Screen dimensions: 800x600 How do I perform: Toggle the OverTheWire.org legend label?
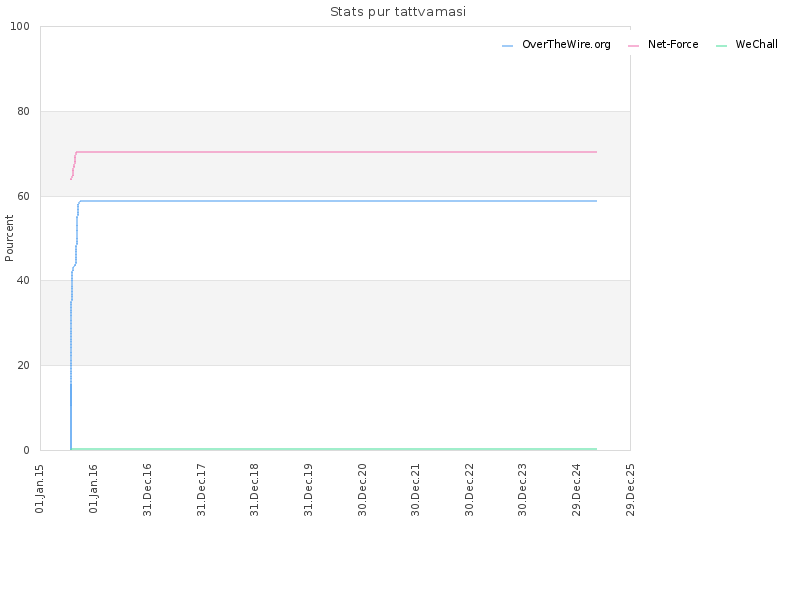click(566, 44)
